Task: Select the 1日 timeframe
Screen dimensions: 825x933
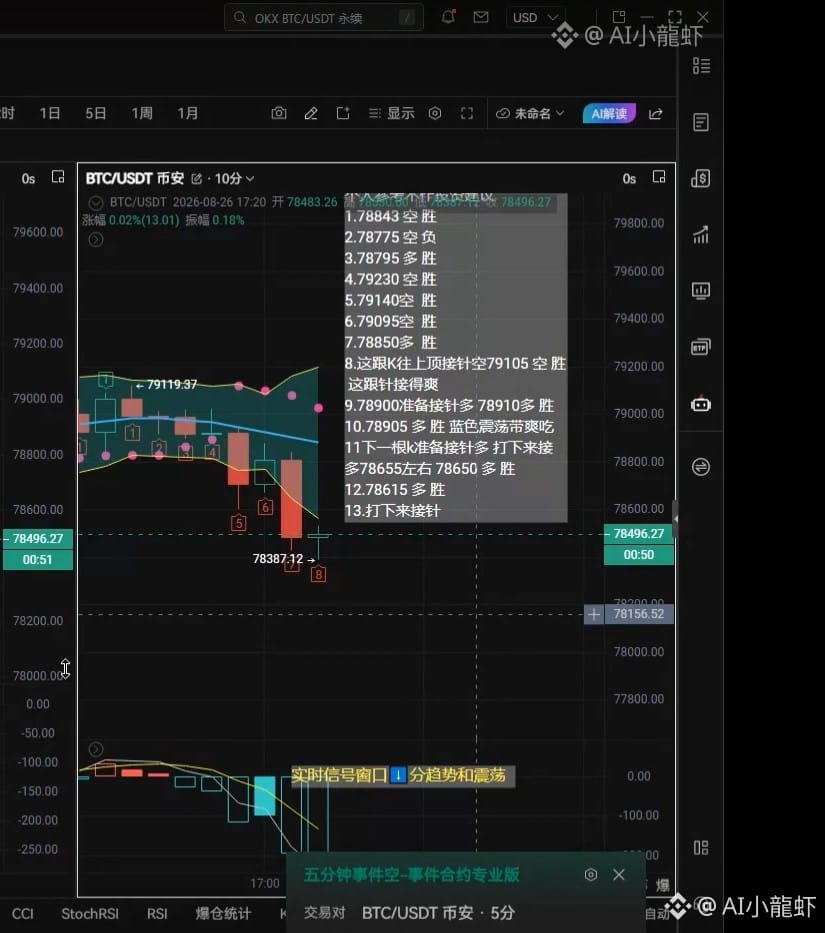Action: click(49, 113)
